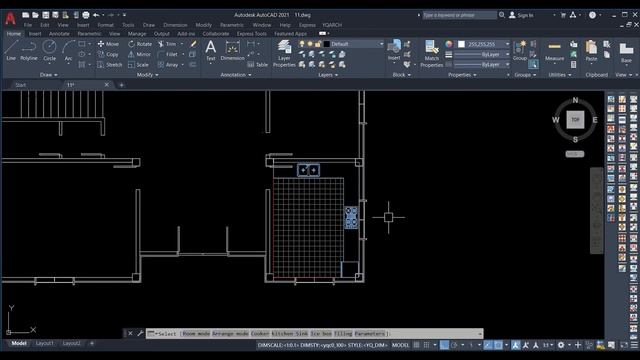Open the Insert block tool

point(394,51)
